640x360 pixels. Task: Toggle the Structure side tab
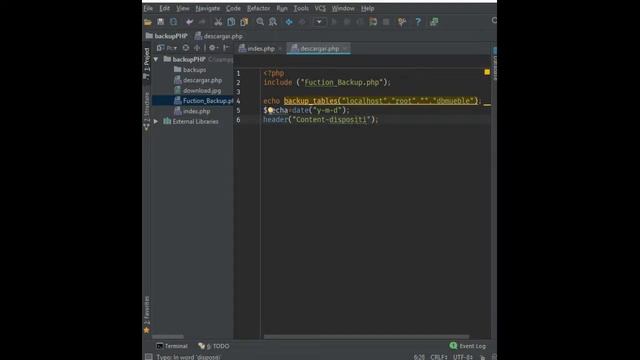click(147, 111)
